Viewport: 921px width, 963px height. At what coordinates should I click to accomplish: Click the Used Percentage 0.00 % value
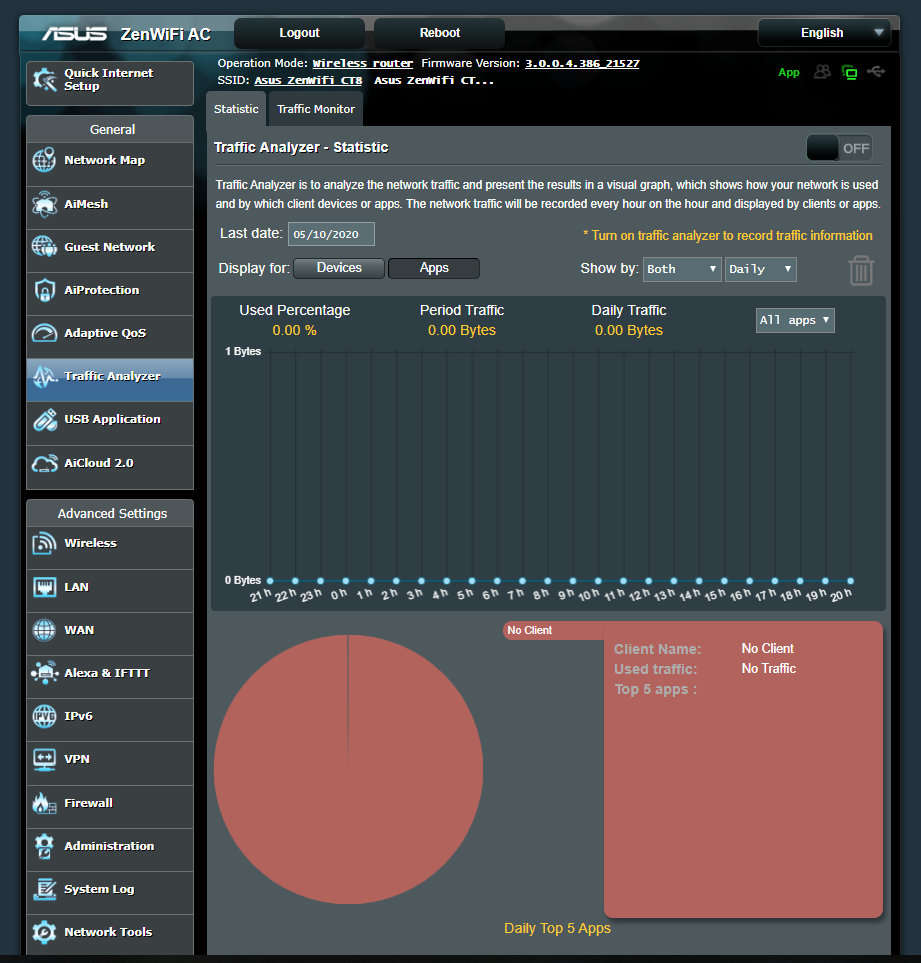point(295,330)
